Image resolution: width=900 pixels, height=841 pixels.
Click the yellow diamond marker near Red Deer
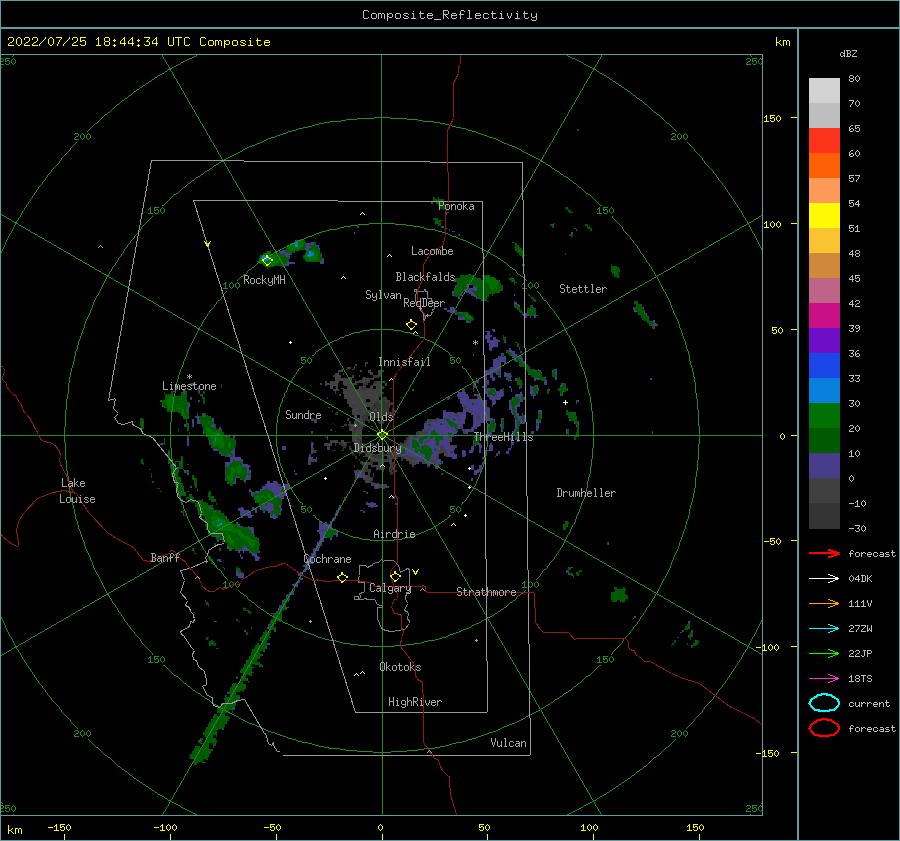pyautogui.click(x=411, y=325)
